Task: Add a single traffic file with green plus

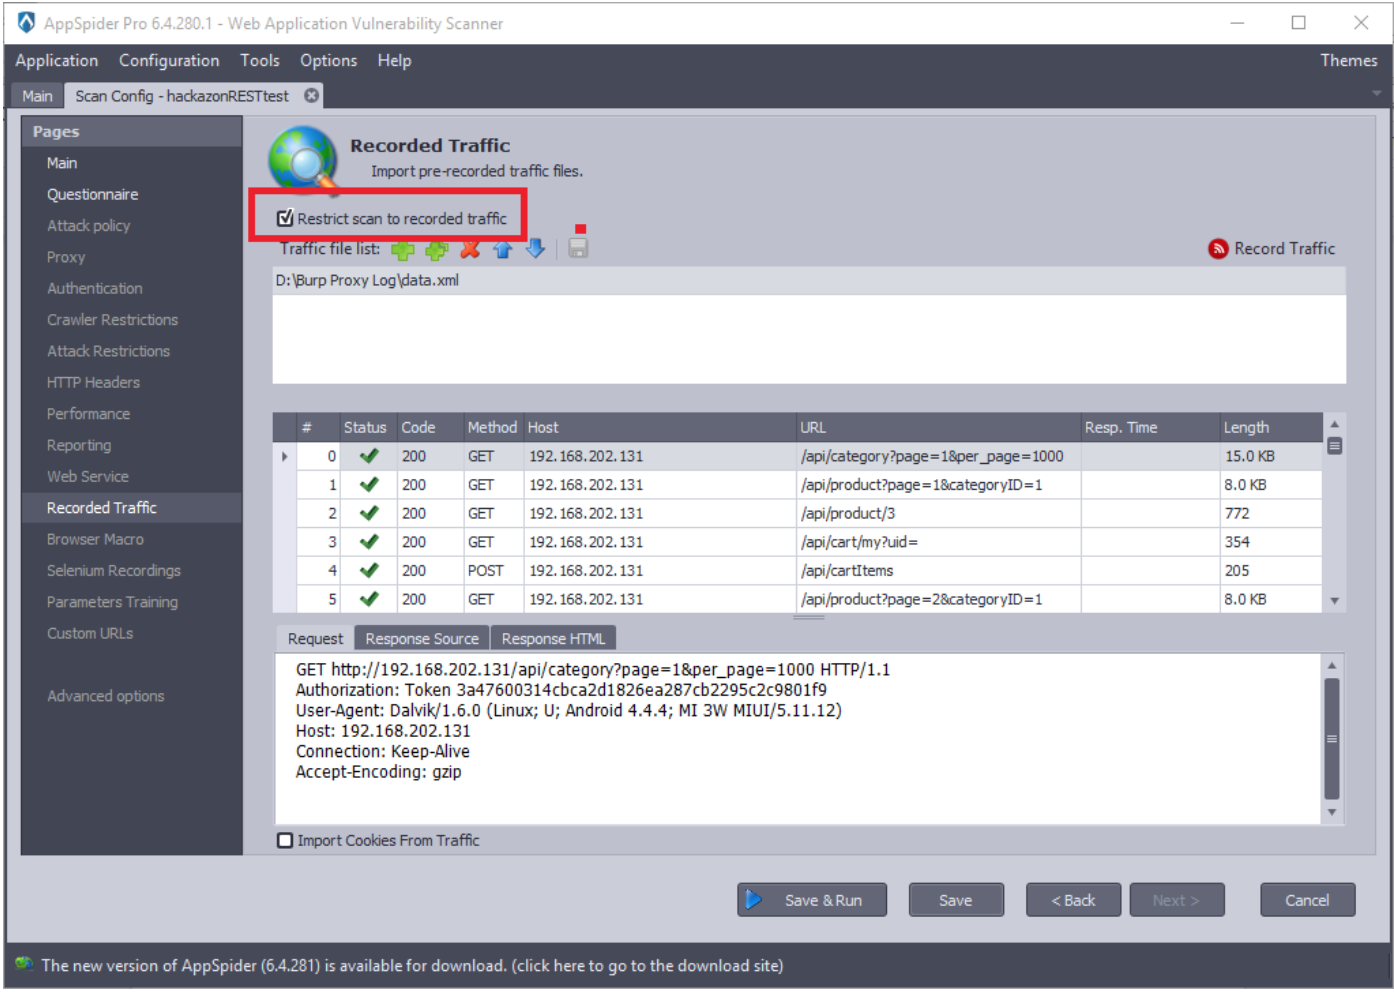Action: (402, 250)
